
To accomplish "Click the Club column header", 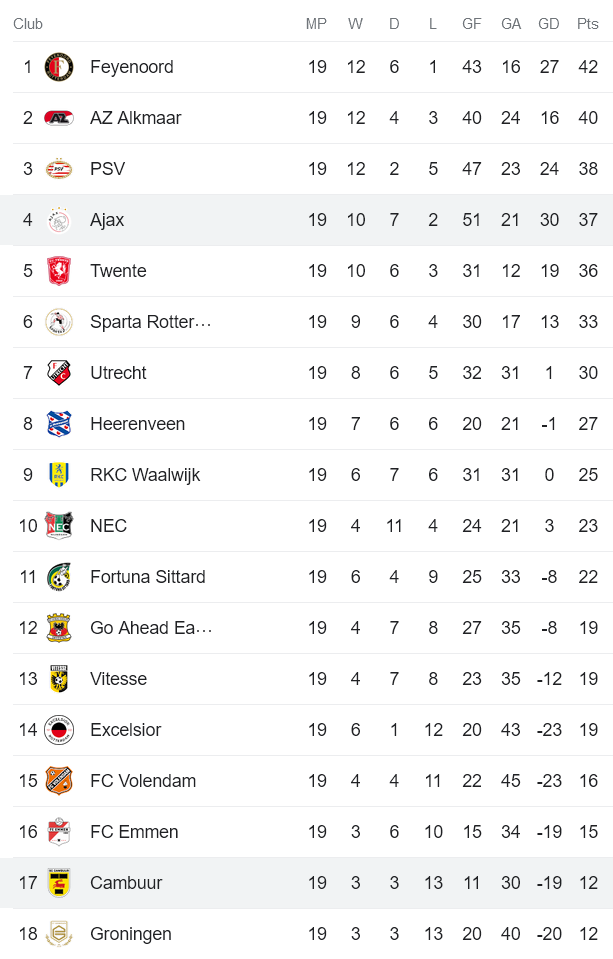I will click(x=28, y=24).
